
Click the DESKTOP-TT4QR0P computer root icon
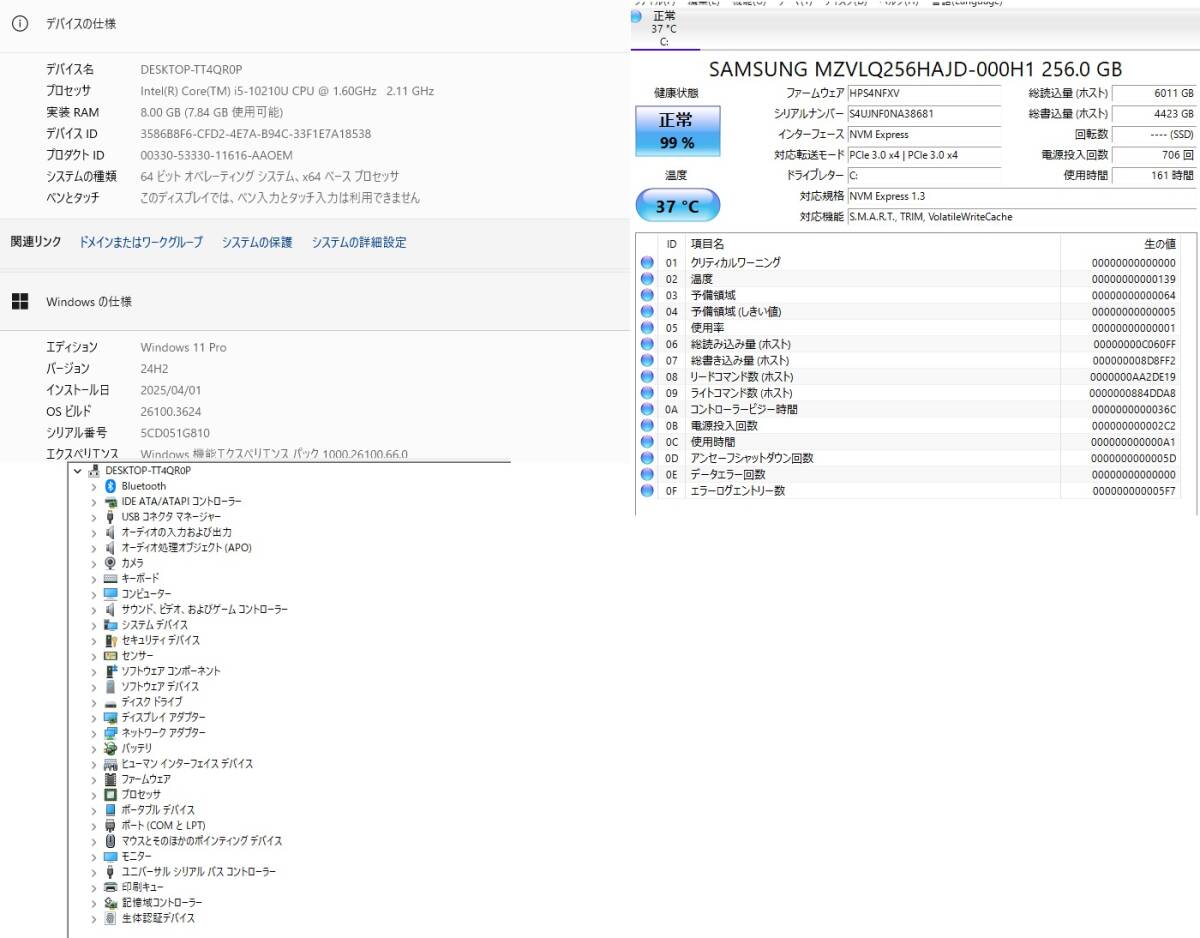point(94,470)
